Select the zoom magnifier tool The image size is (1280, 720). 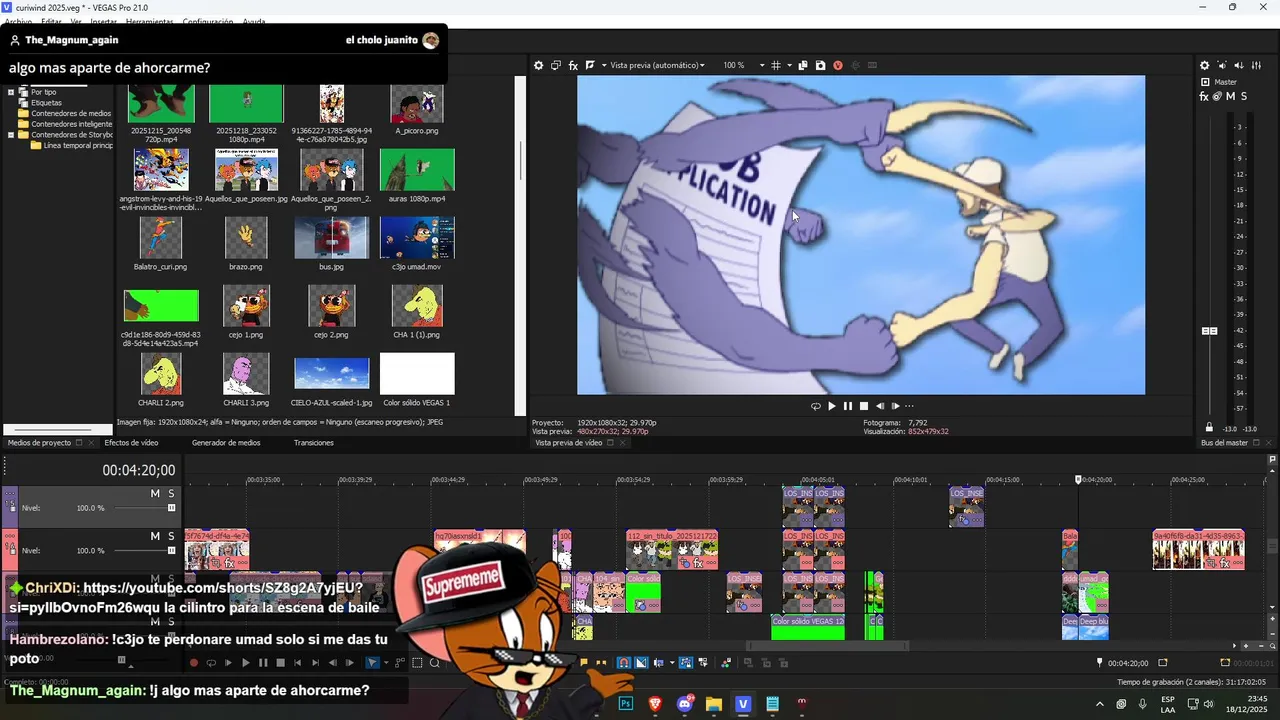(x=435, y=663)
